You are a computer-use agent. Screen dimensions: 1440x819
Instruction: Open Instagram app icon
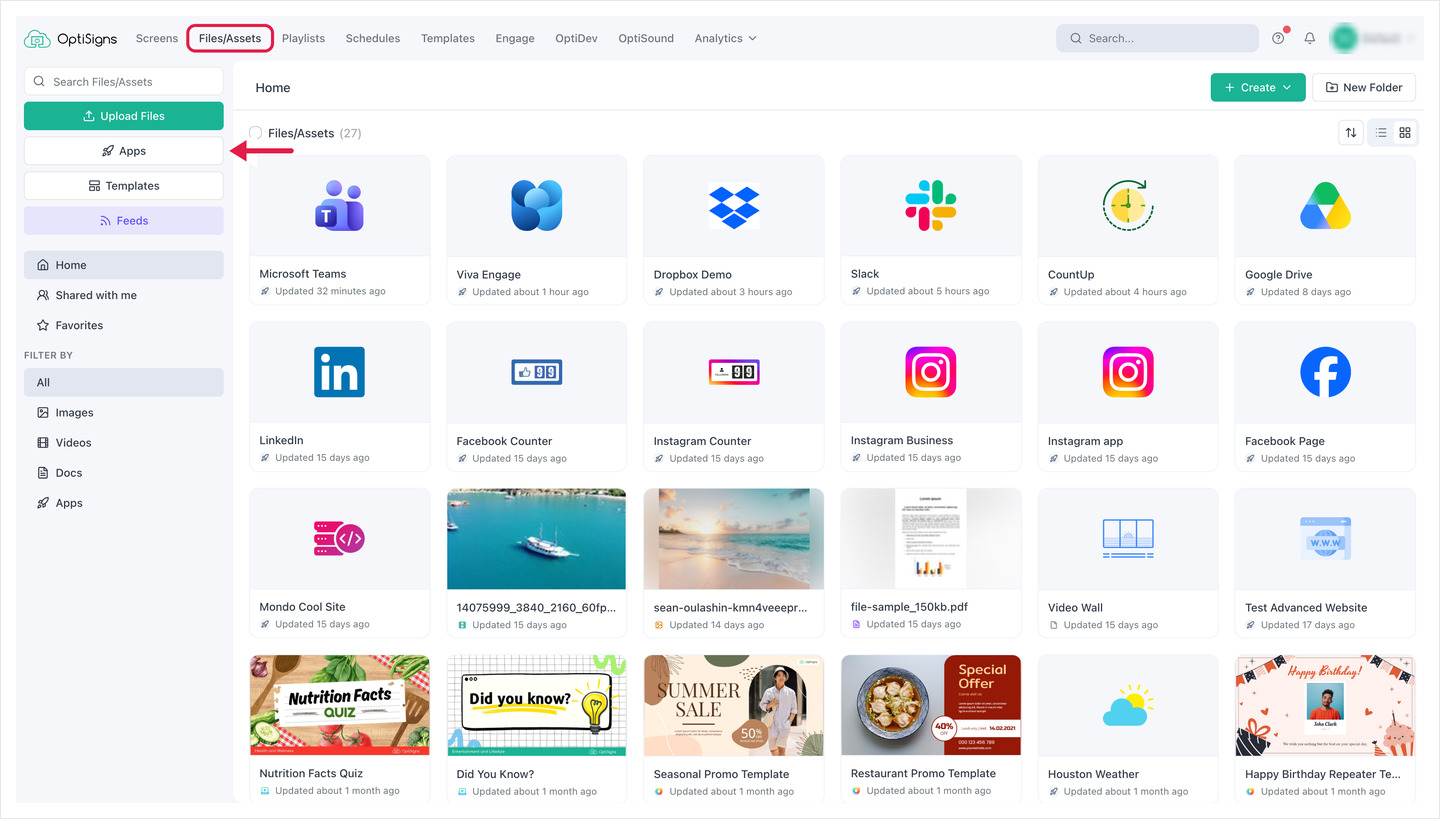[x=1128, y=372]
